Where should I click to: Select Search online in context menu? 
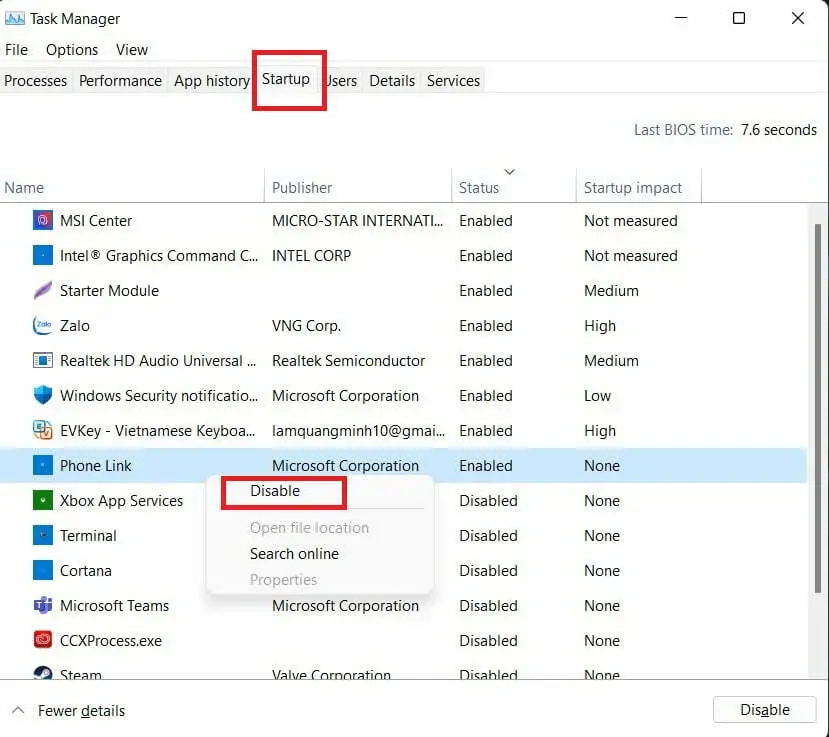(x=294, y=554)
